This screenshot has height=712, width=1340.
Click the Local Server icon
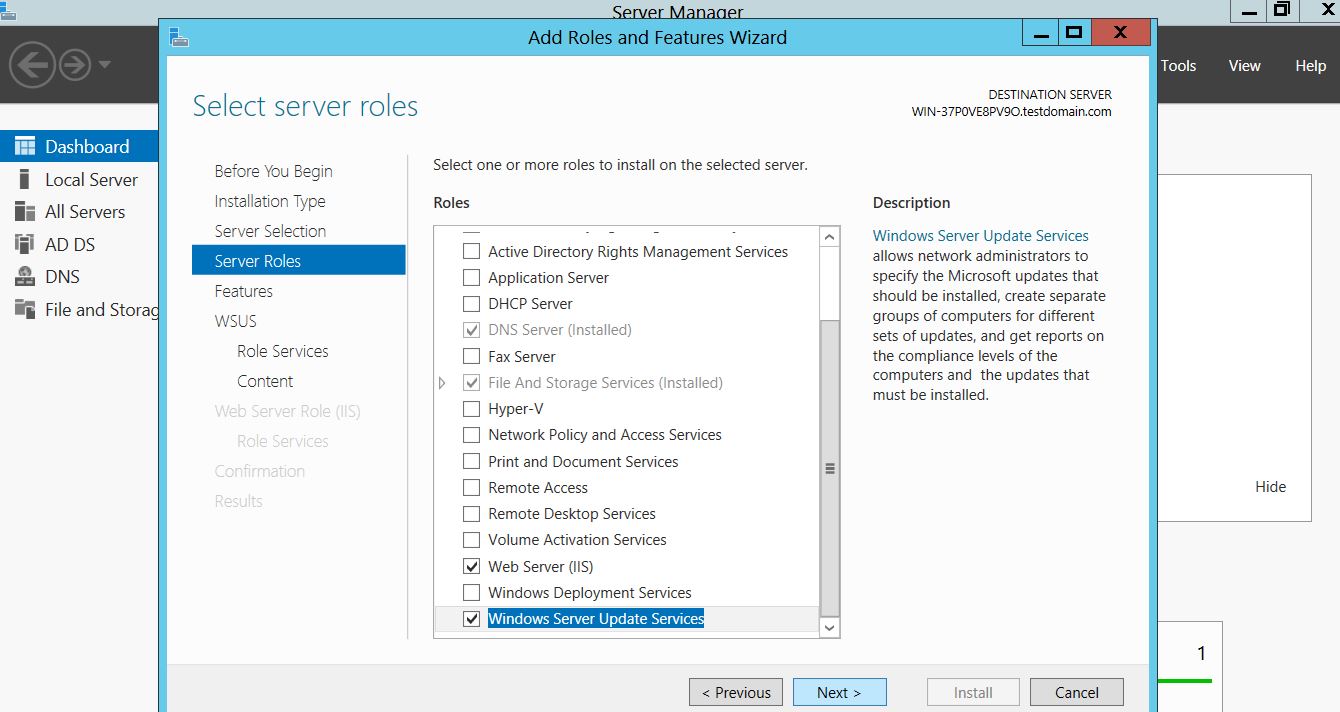tap(25, 179)
